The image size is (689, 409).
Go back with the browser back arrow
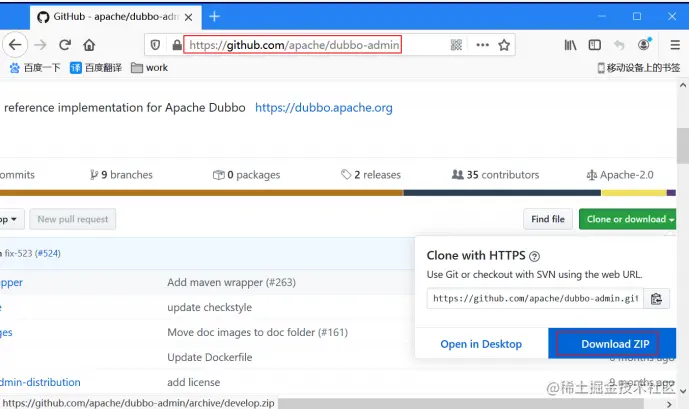pyautogui.click(x=15, y=45)
